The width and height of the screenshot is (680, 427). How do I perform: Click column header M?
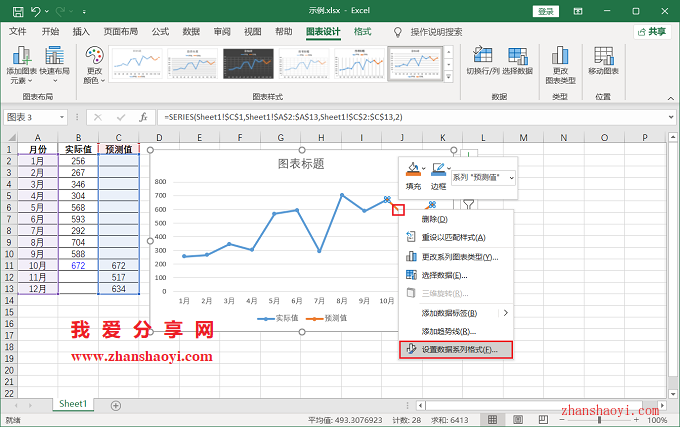tap(523, 137)
